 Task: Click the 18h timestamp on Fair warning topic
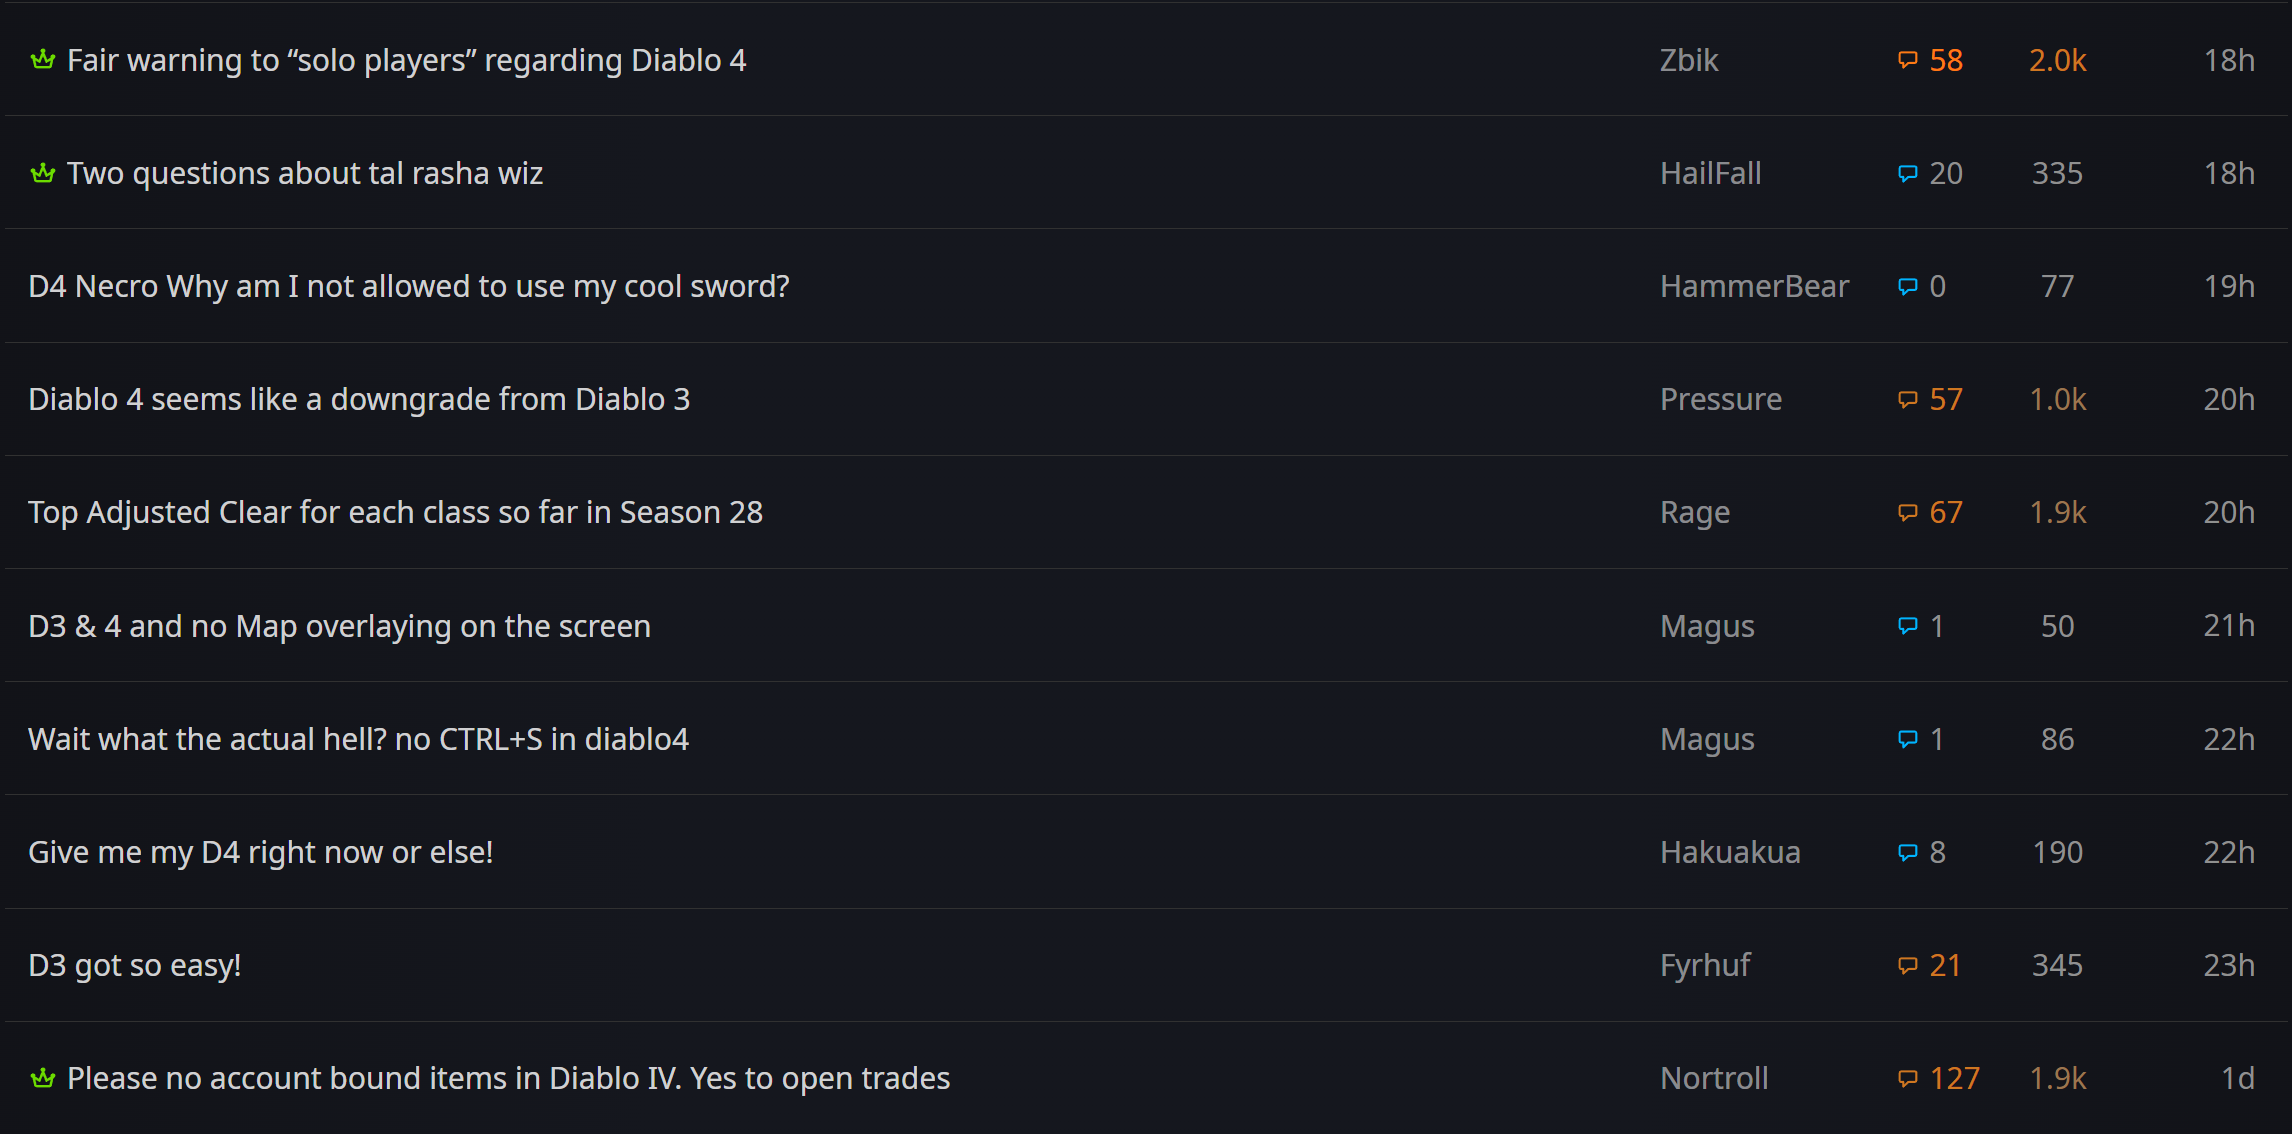2228,60
